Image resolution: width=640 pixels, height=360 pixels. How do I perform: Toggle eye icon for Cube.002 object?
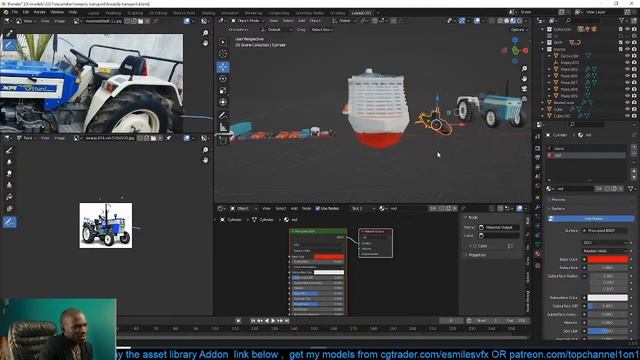click(627, 116)
